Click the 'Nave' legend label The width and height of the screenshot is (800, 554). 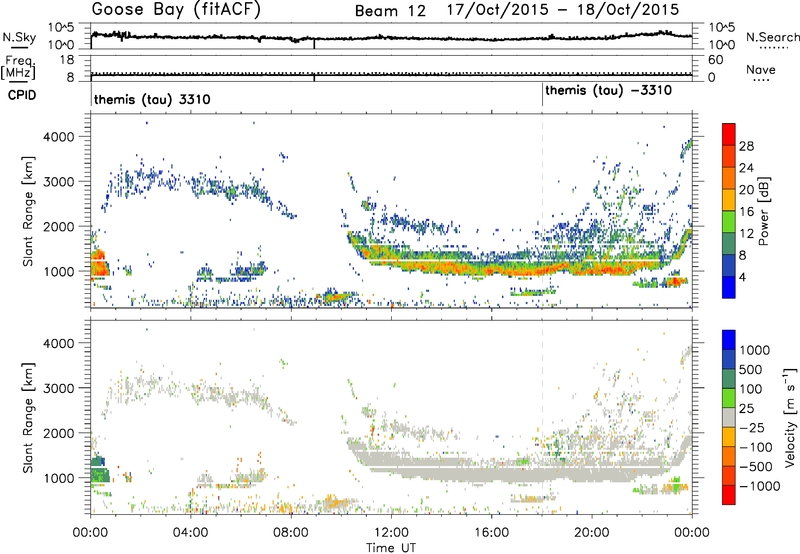(x=761, y=70)
